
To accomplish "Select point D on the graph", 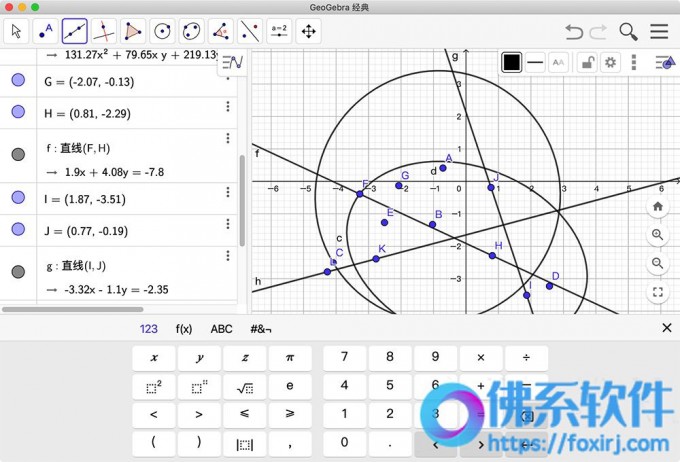I will tap(549, 286).
